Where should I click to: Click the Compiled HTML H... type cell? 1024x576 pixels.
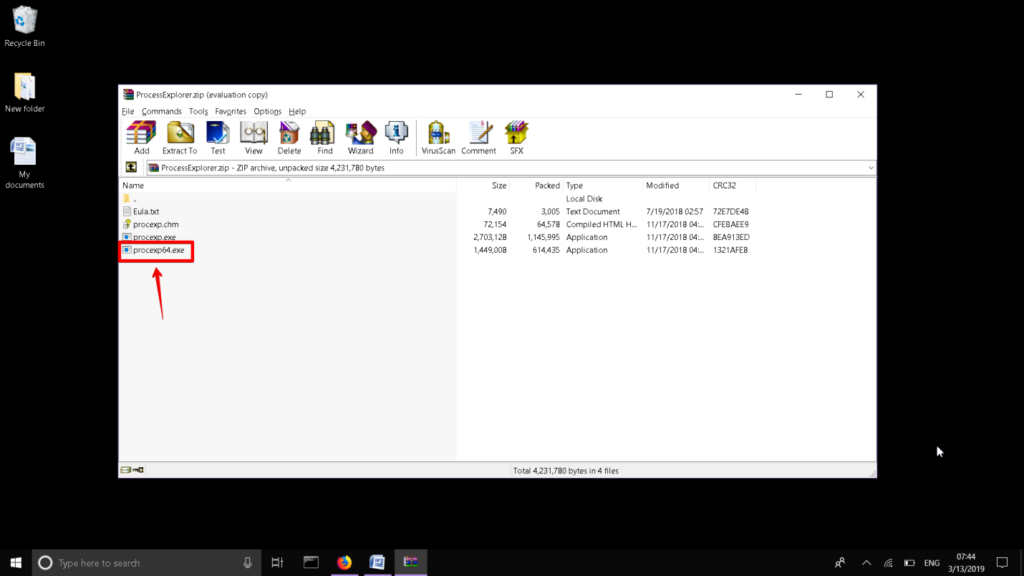601,224
